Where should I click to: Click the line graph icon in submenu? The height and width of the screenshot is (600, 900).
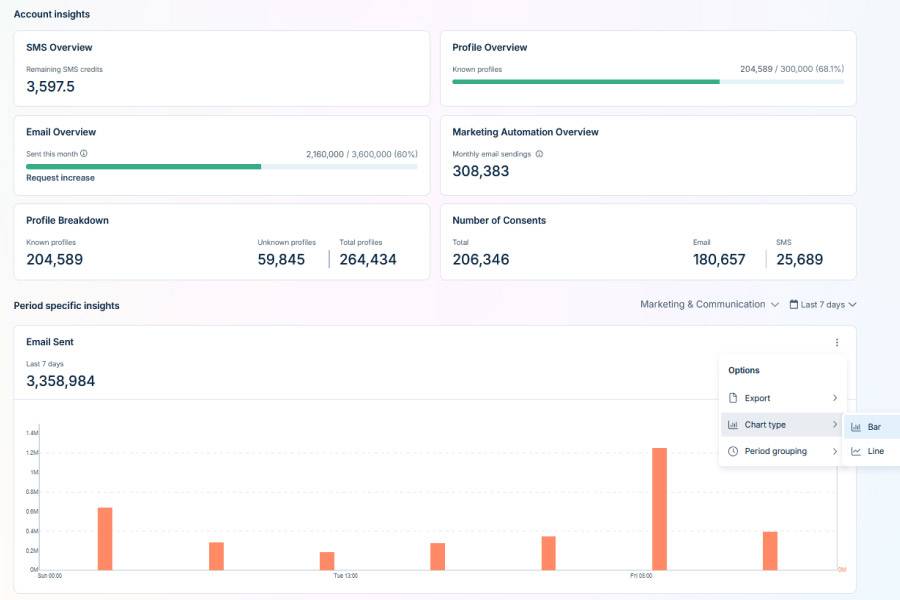click(x=856, y=451)
